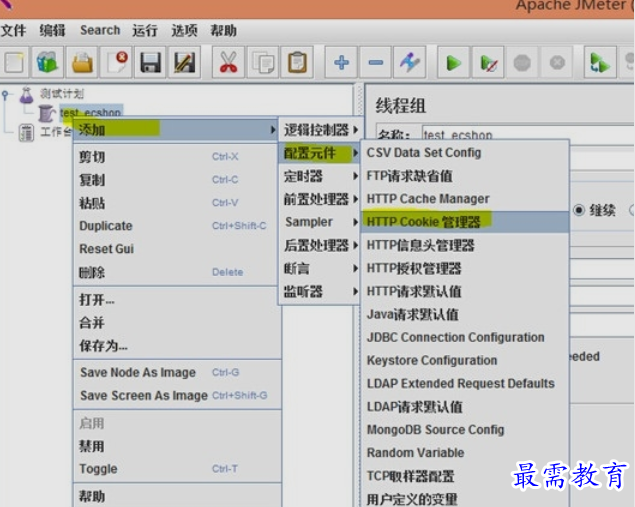Viewport: 635px width, 507px height.
Task: Click the Open file folder icon
Action: pos(83,63)
